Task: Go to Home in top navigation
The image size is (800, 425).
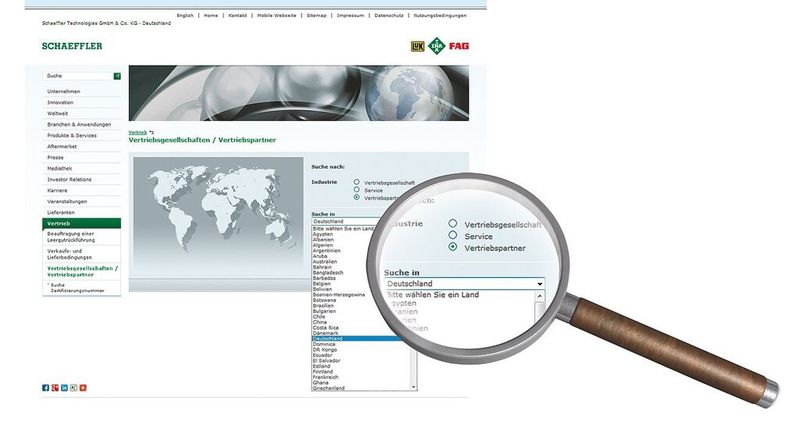Action: click(x=211, y=16)
